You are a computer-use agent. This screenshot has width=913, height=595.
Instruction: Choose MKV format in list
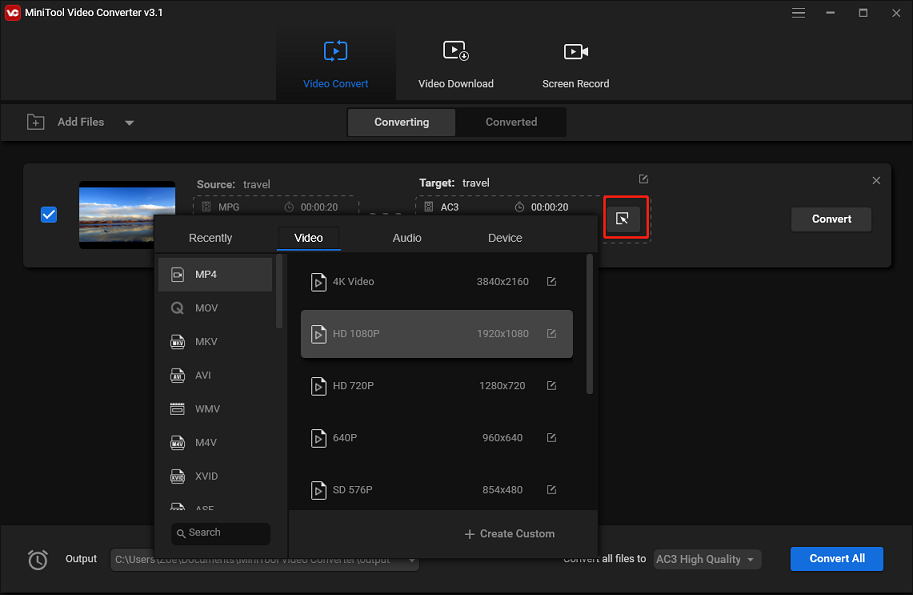(x=215, y=342)
